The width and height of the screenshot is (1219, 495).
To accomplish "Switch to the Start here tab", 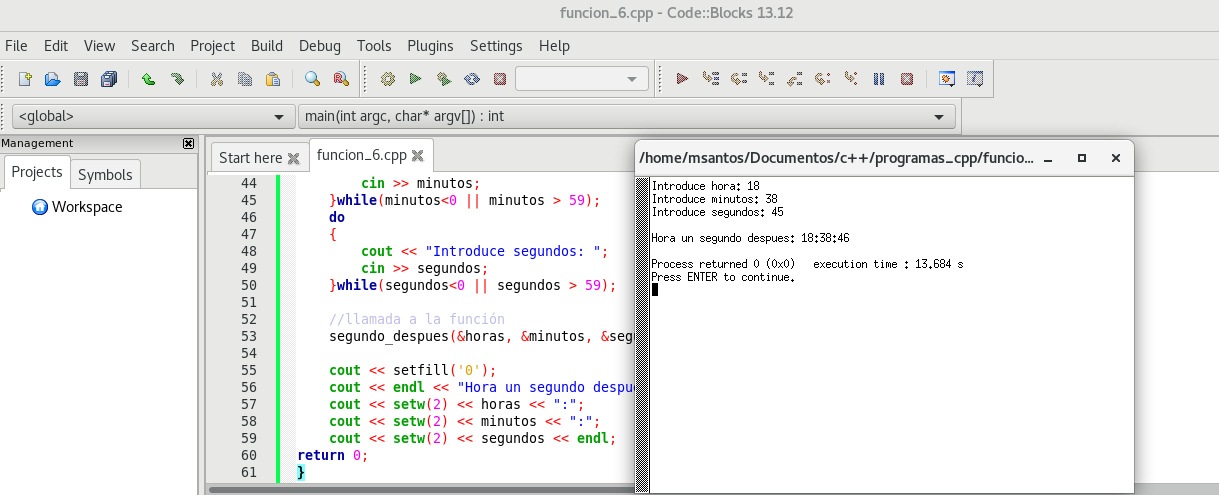I will [250, 157].
